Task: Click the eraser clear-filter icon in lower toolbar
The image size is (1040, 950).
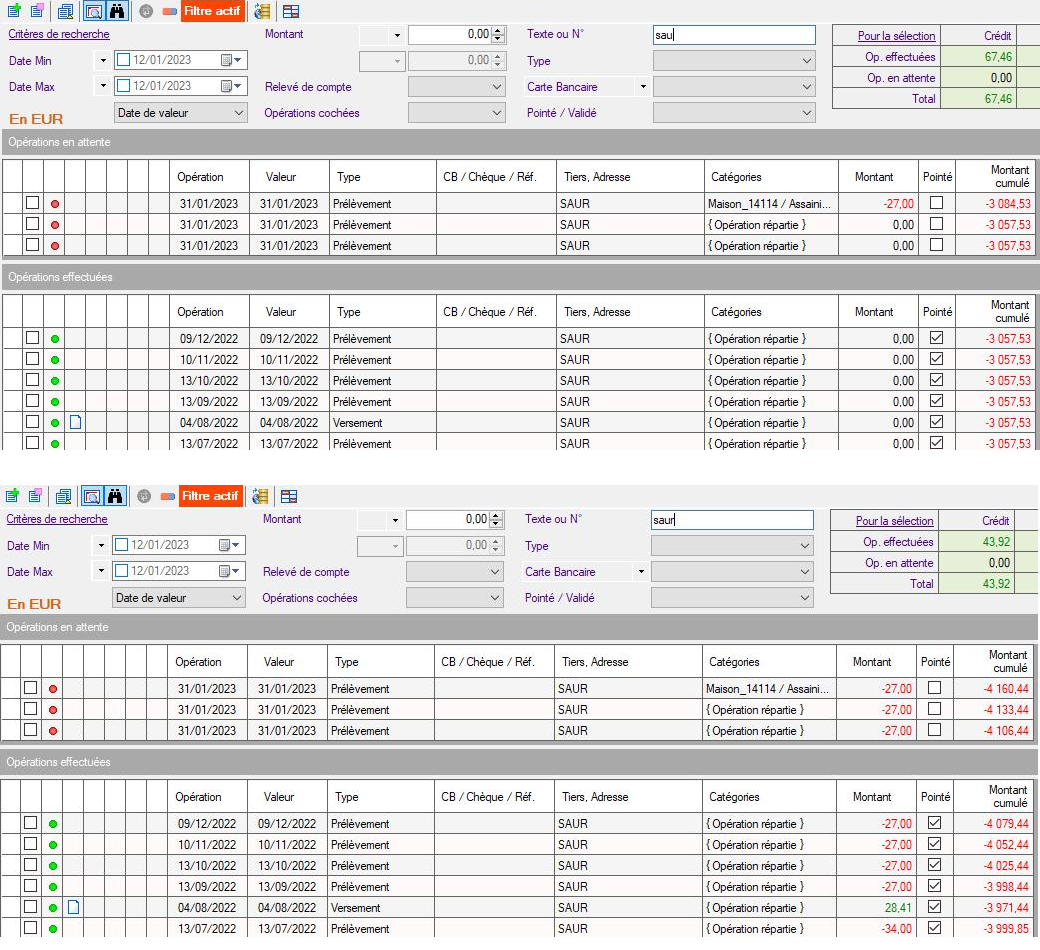Action: coord(166,496)
